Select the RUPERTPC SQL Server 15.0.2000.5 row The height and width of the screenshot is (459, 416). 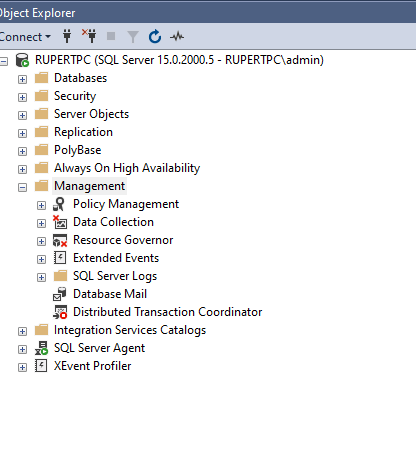point(179,60)
